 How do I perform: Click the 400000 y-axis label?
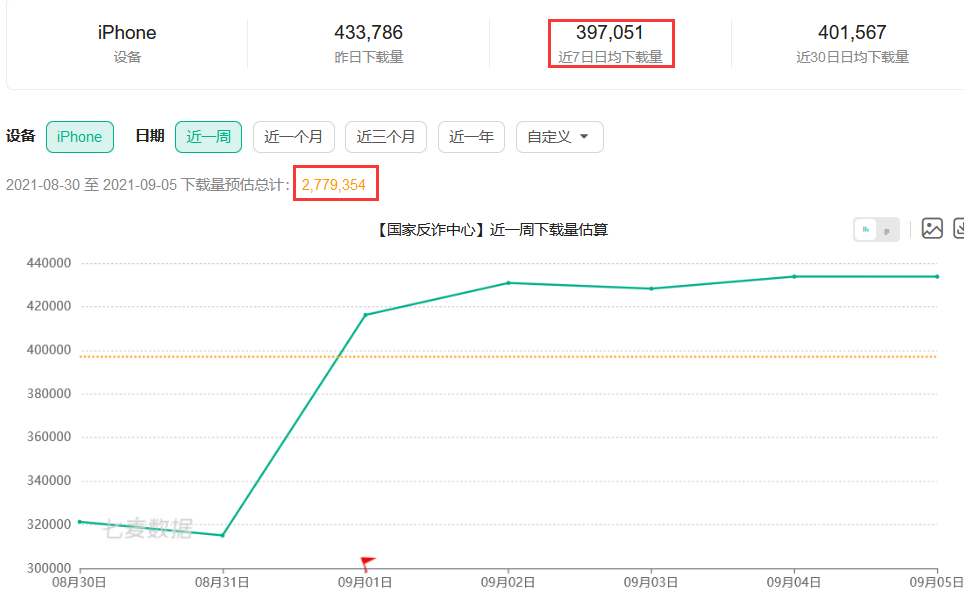pos(49,350)
